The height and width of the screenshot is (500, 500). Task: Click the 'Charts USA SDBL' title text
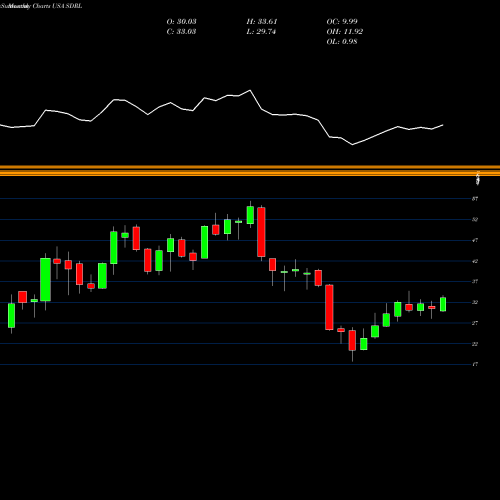[57, 6]
